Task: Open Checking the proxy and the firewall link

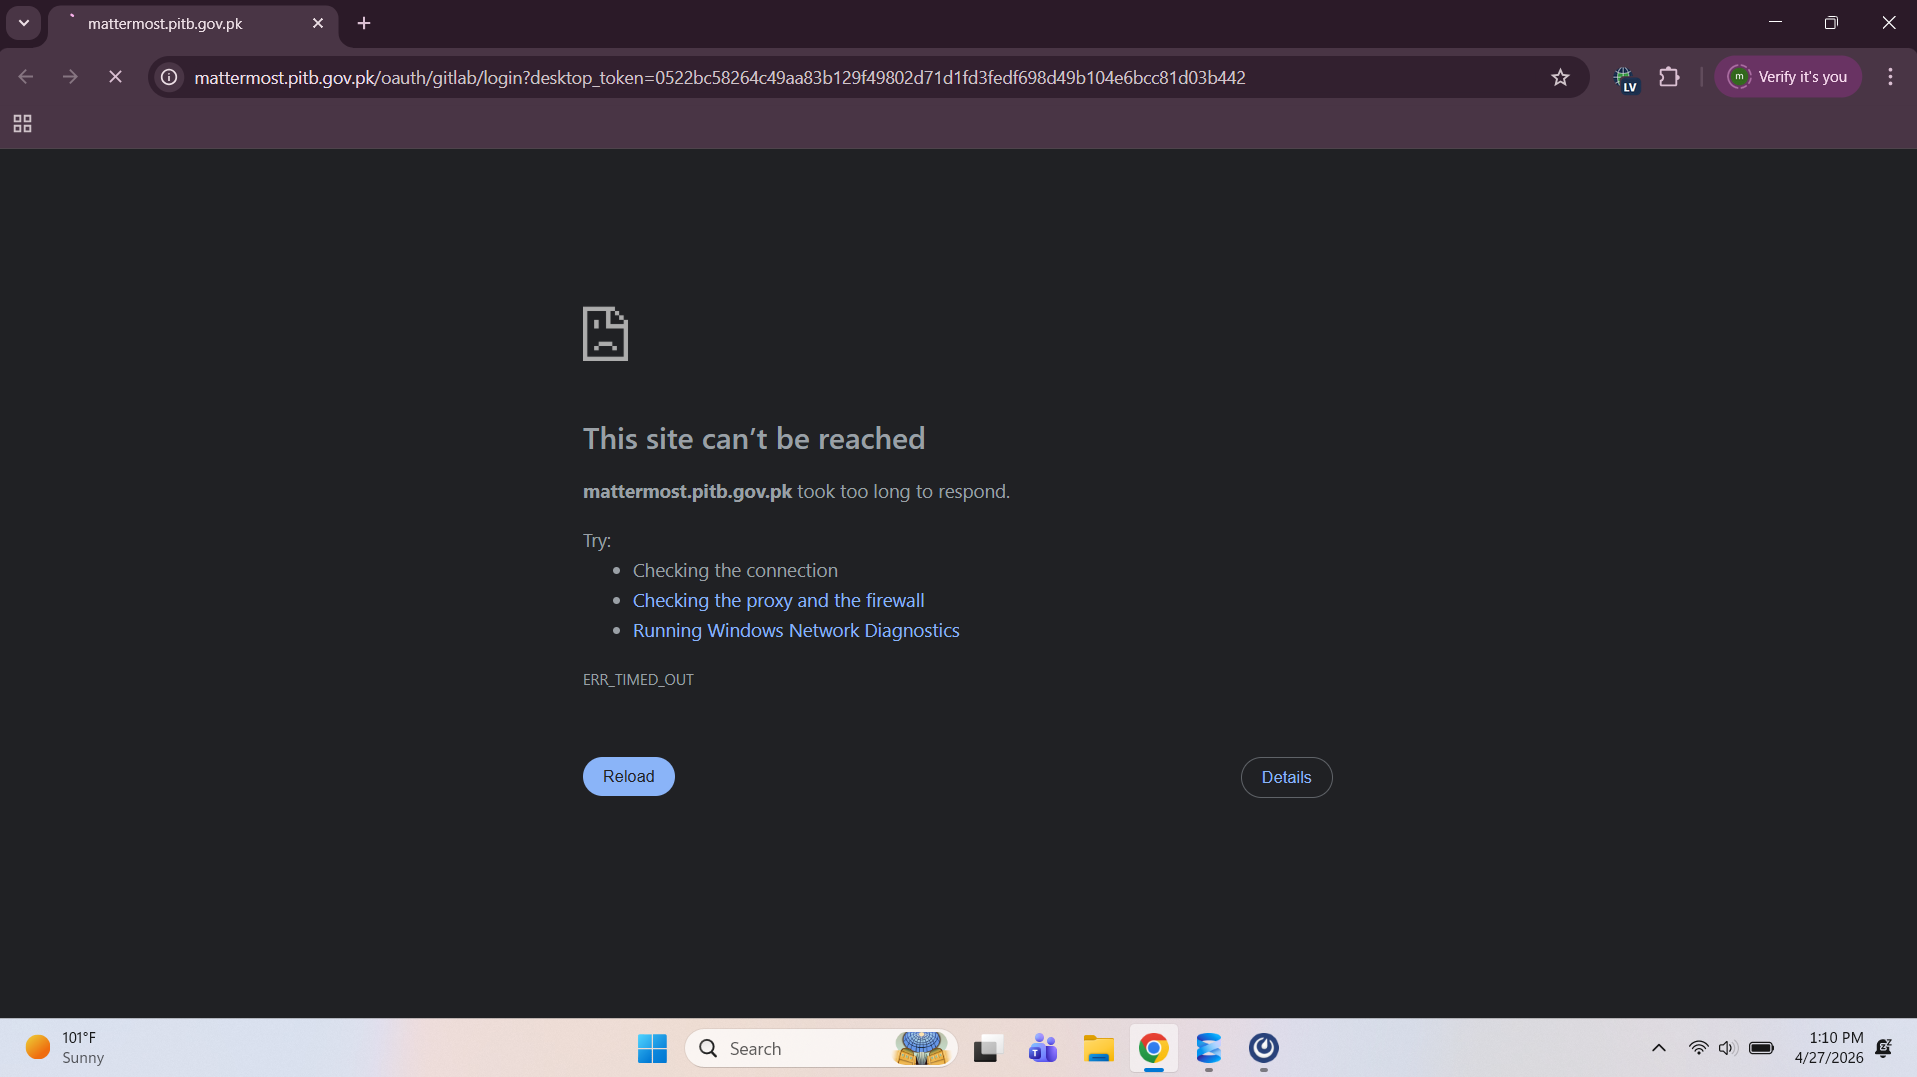Action: pyautogui.click(x=778, y=600)
